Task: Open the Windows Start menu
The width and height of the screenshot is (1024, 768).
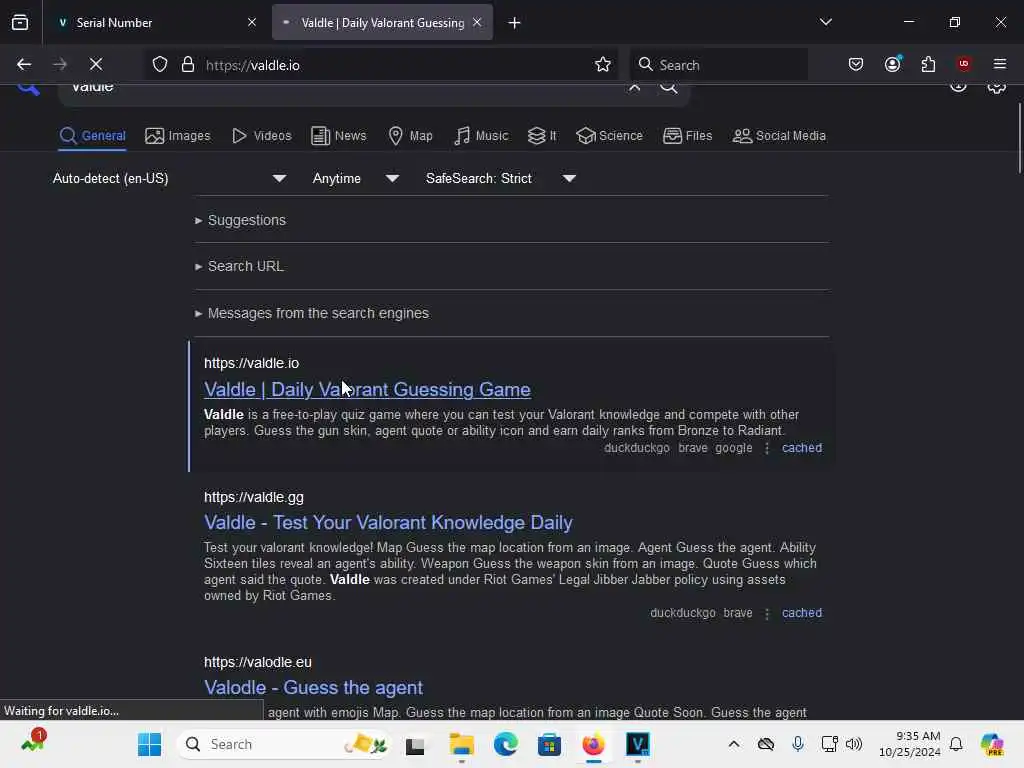Action: tap(150, 744)
